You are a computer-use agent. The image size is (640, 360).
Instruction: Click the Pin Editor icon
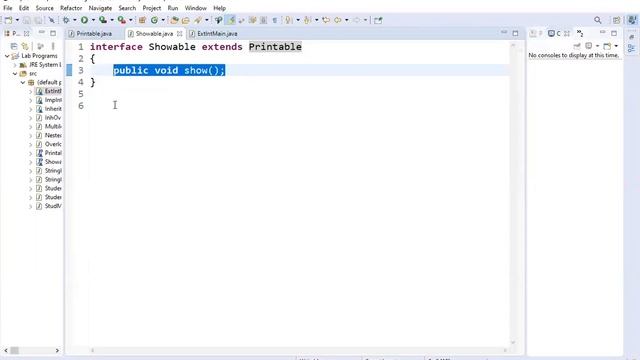[378, 20]
